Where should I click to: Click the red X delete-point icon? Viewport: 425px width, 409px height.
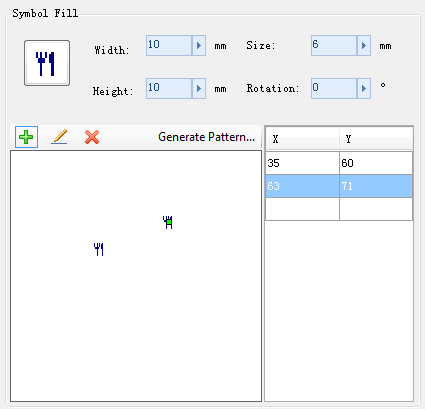[92, 137]
